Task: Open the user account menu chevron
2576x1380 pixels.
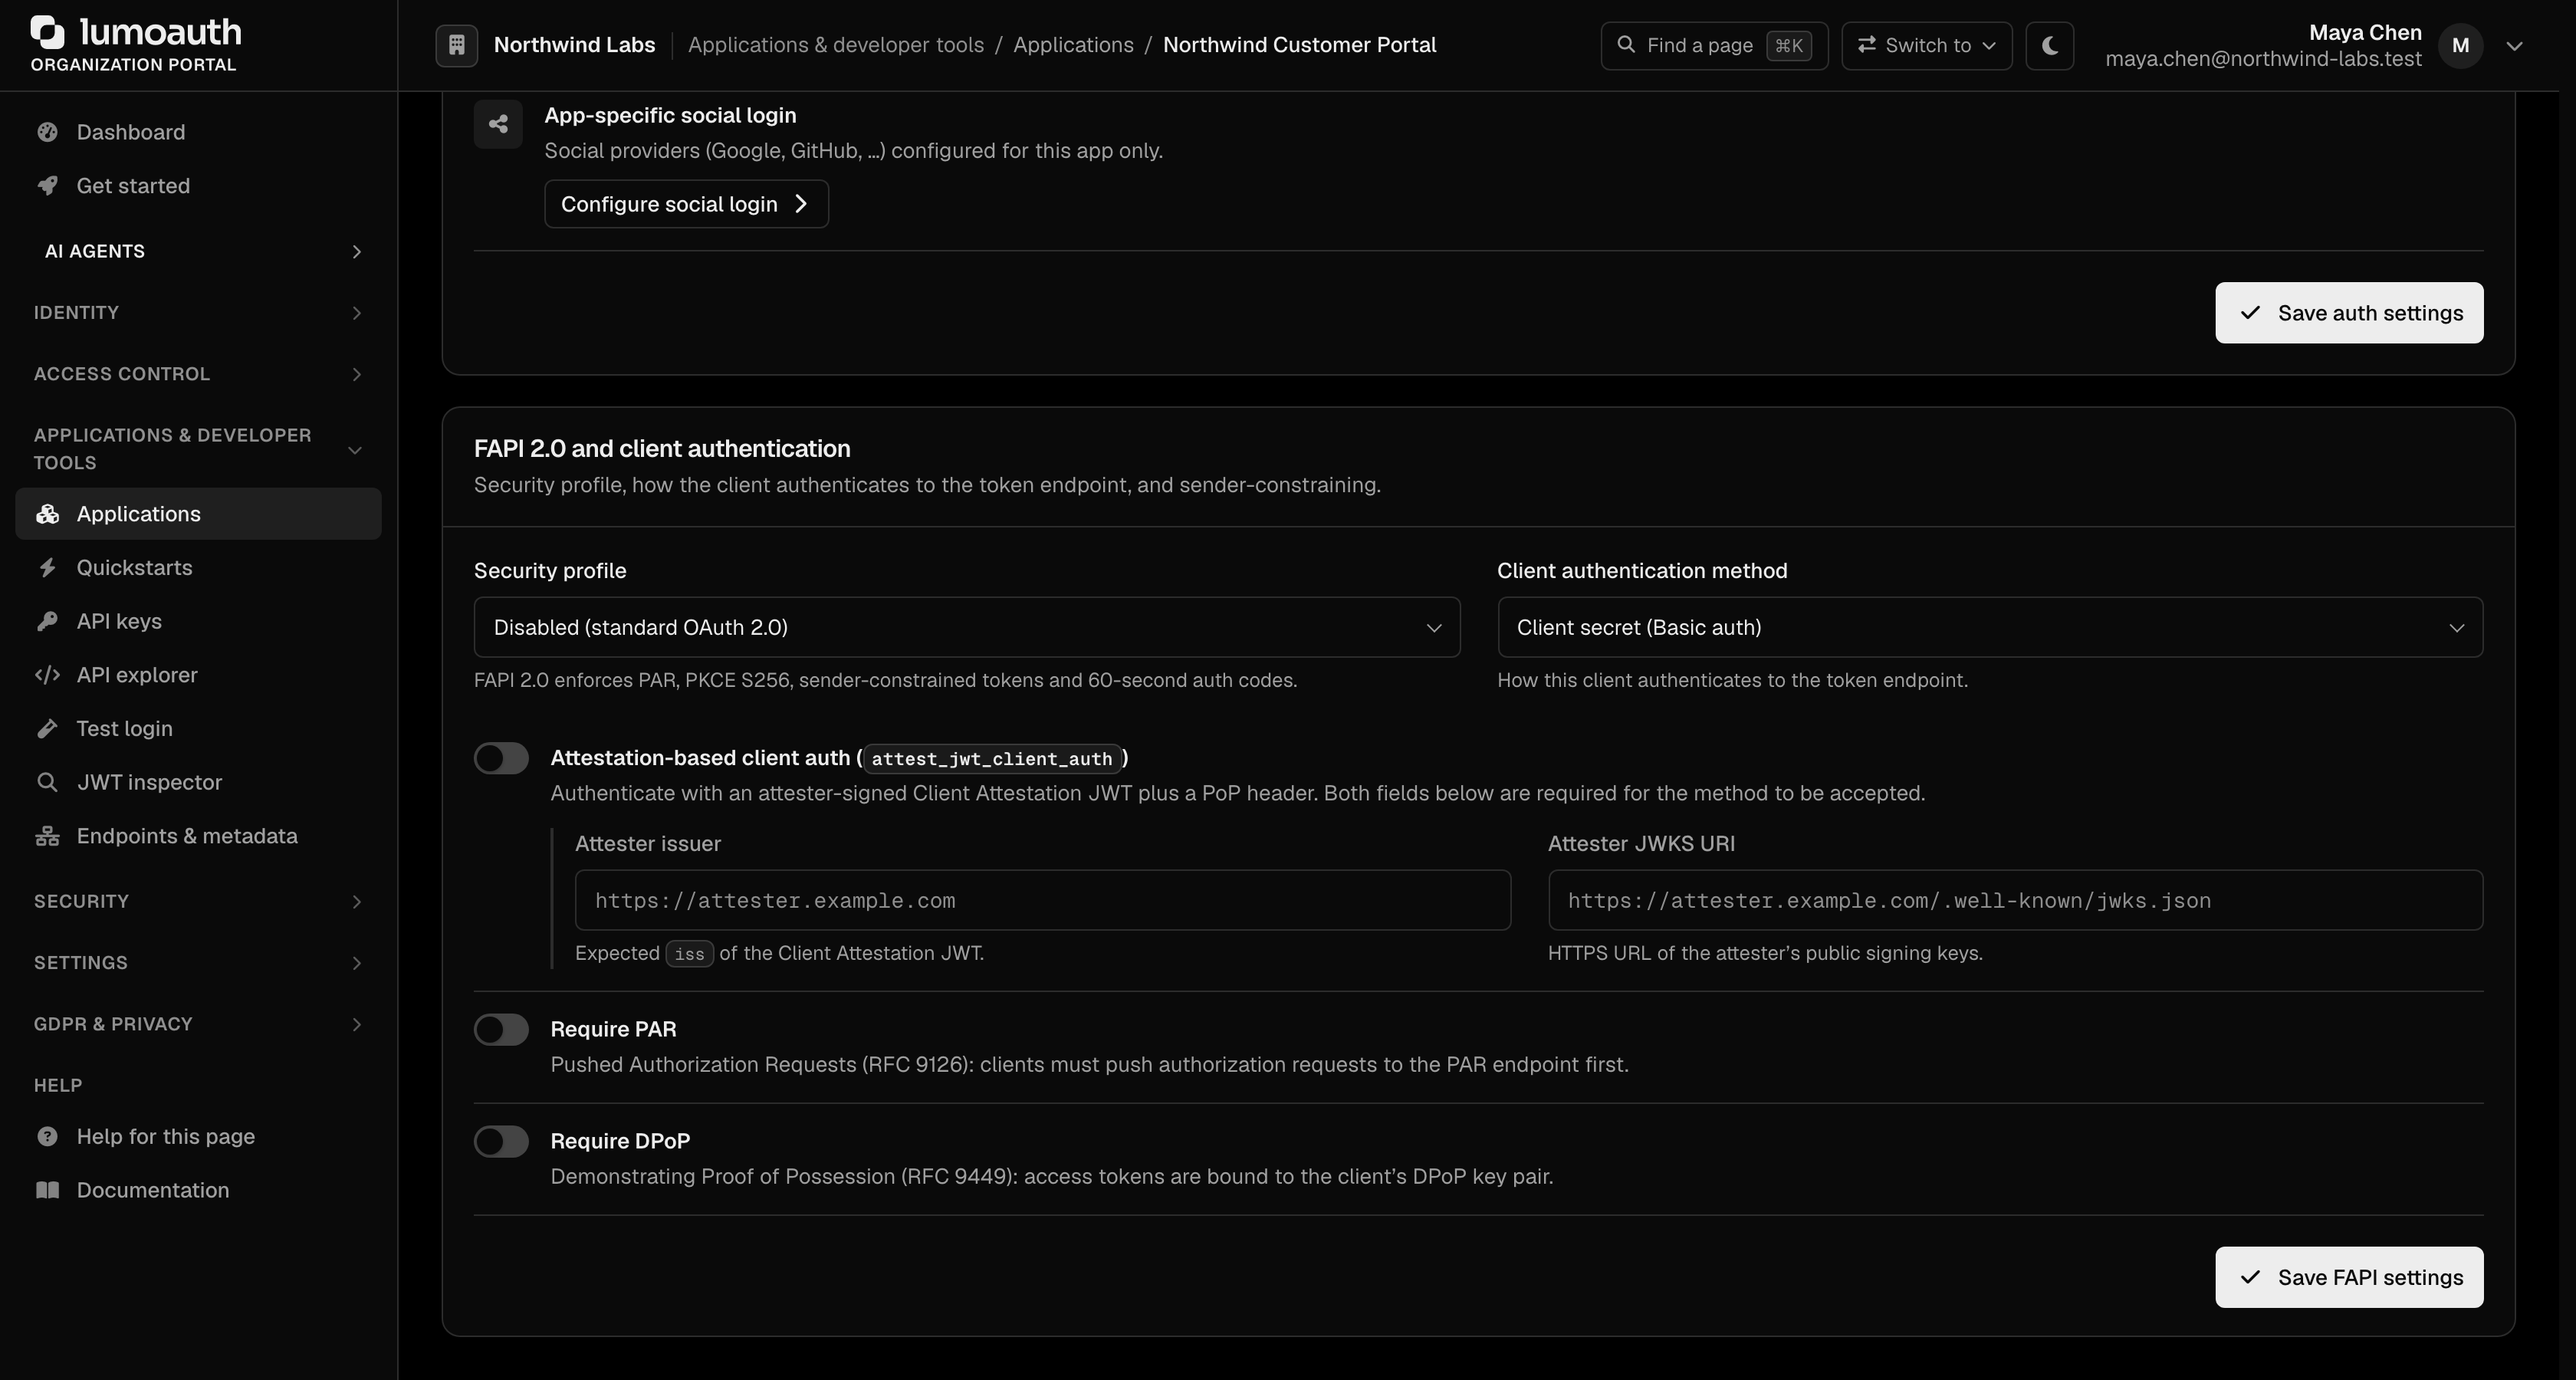Action: (x=2514, y=46)
